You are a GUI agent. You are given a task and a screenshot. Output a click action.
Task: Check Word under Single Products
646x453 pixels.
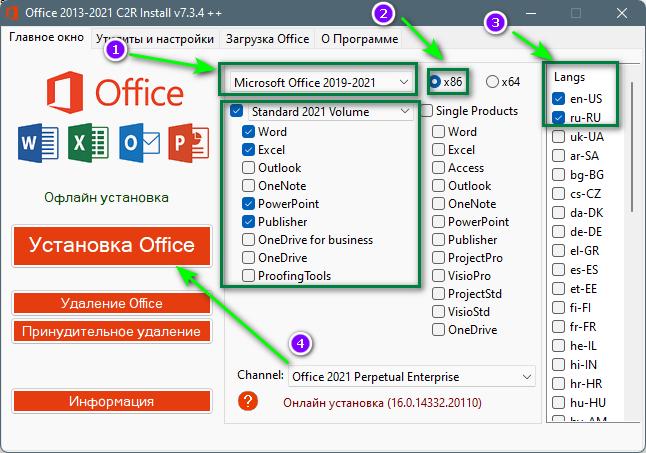tap(438, 132)
